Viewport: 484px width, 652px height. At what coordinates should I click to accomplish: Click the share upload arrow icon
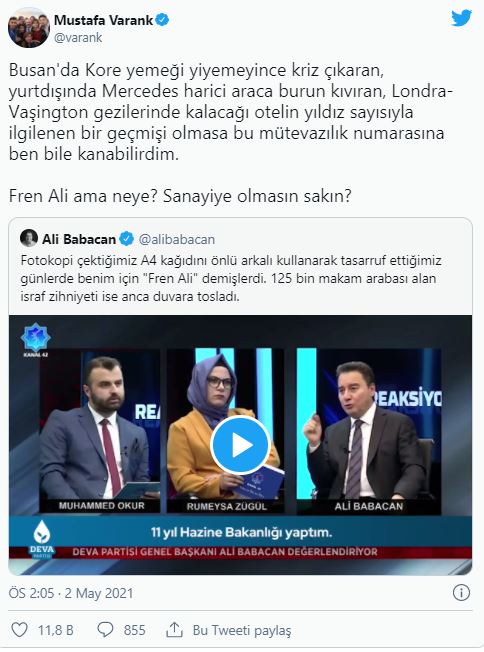174,630
